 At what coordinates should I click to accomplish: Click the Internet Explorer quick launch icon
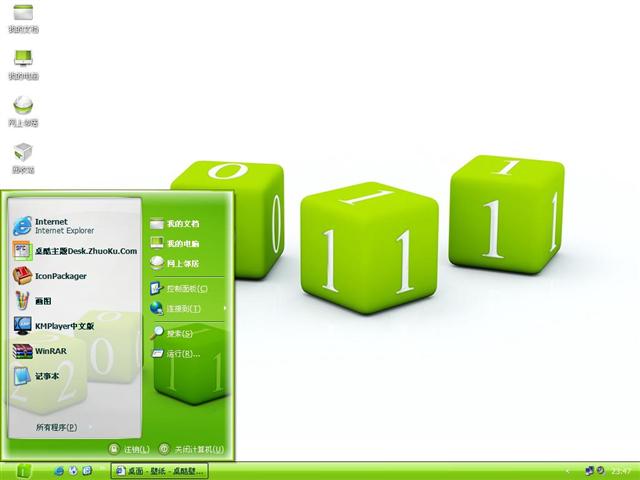tap(59, 471)
